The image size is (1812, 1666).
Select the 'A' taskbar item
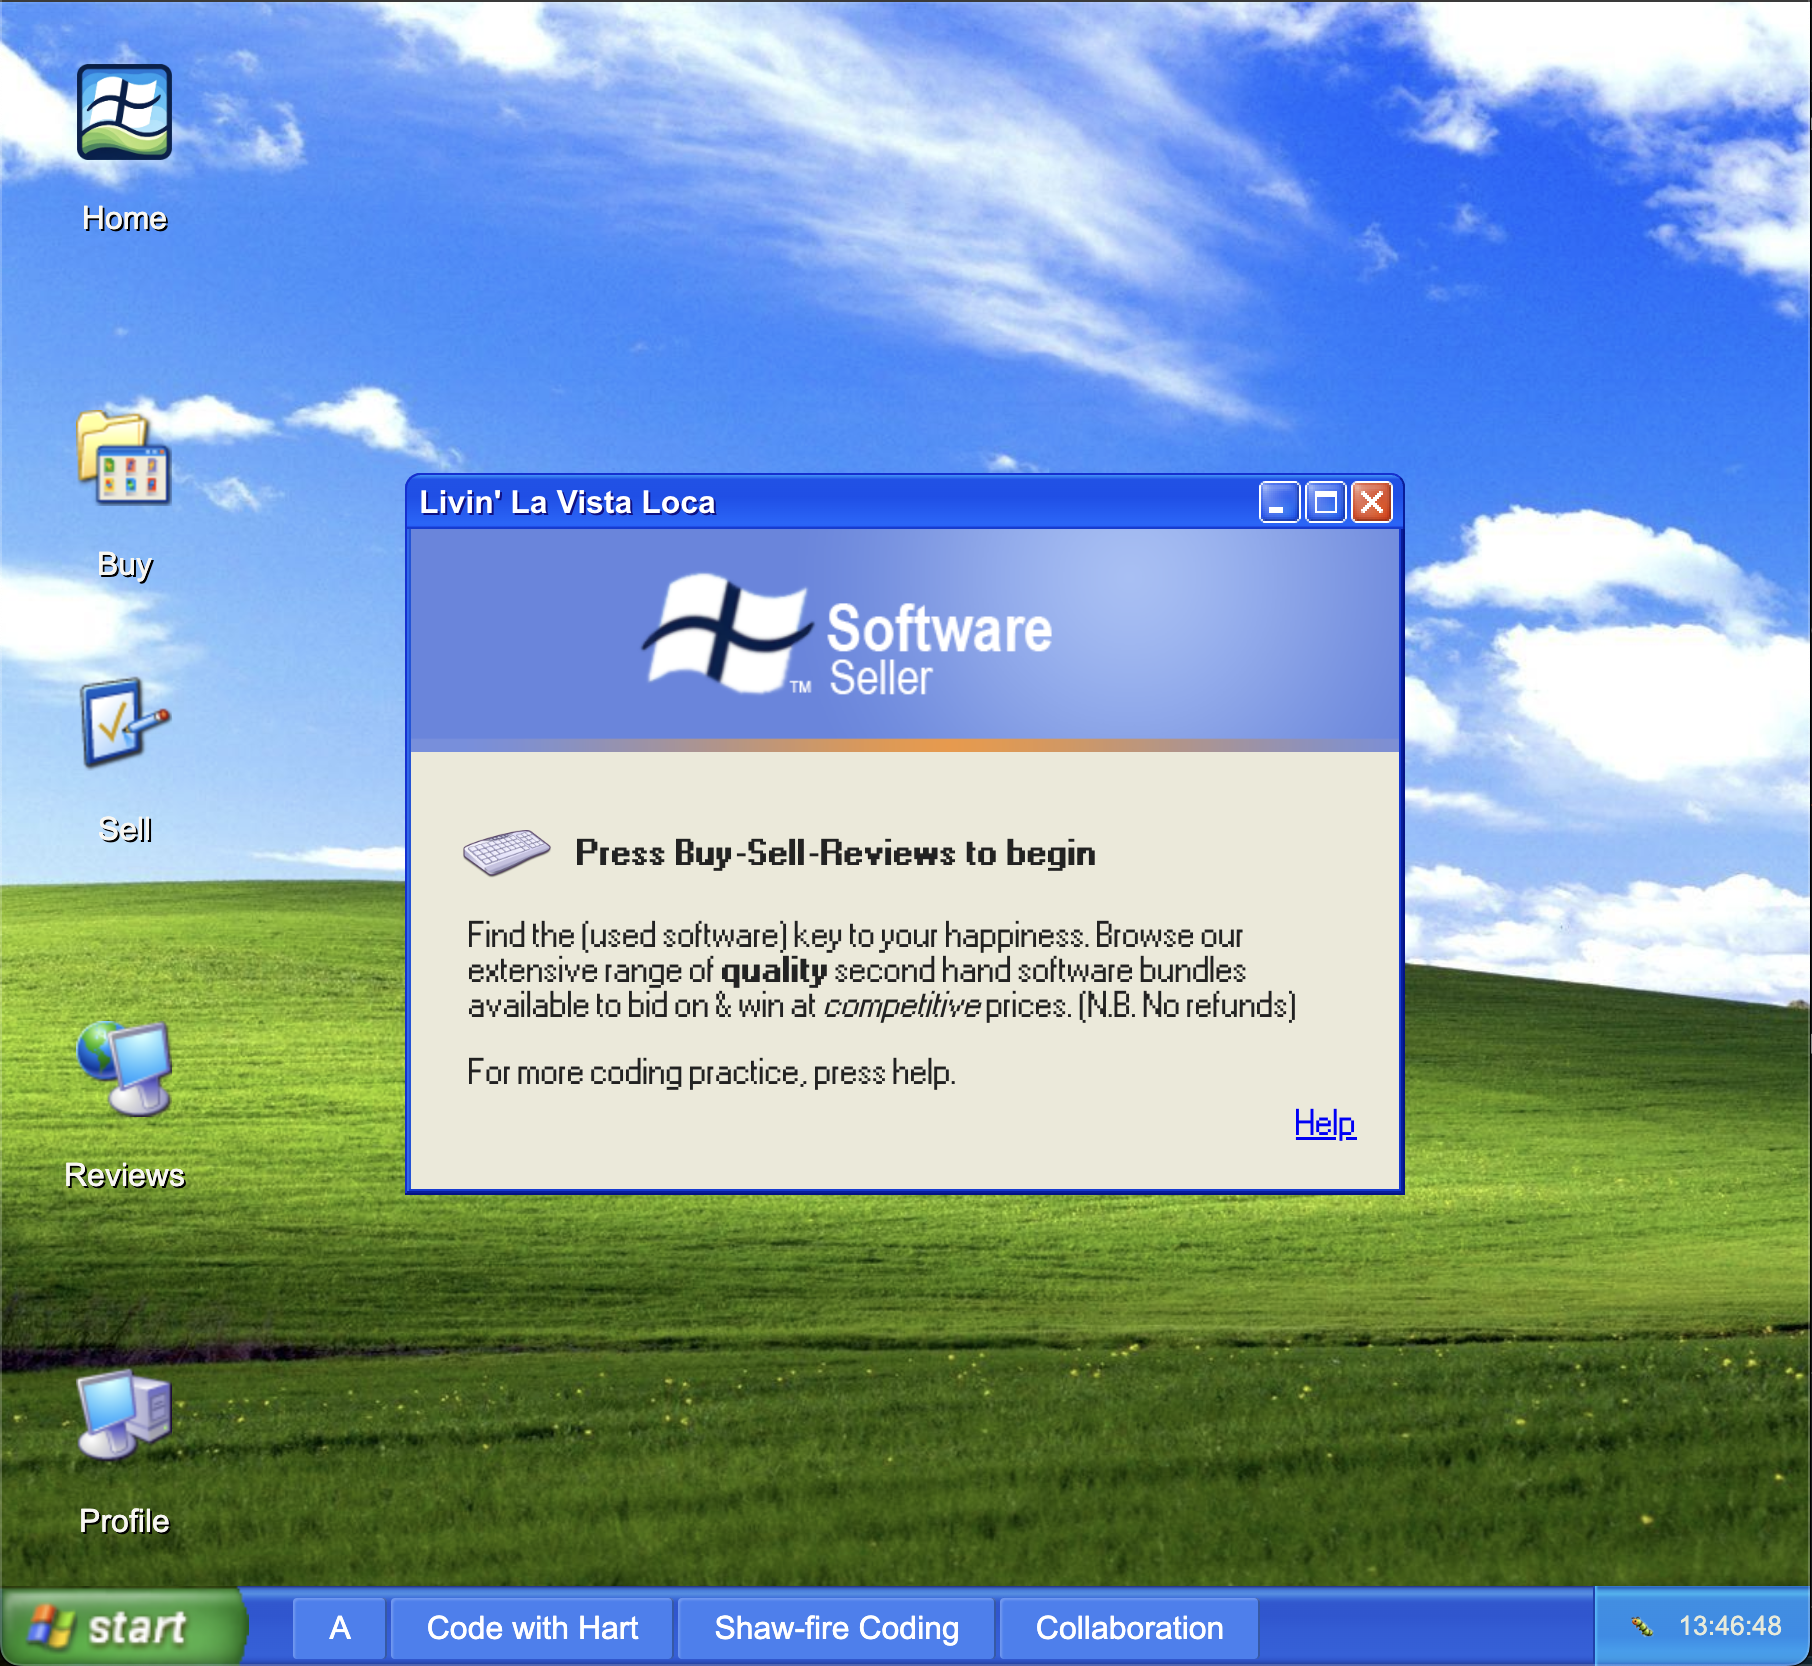(x=339, y=1628)
